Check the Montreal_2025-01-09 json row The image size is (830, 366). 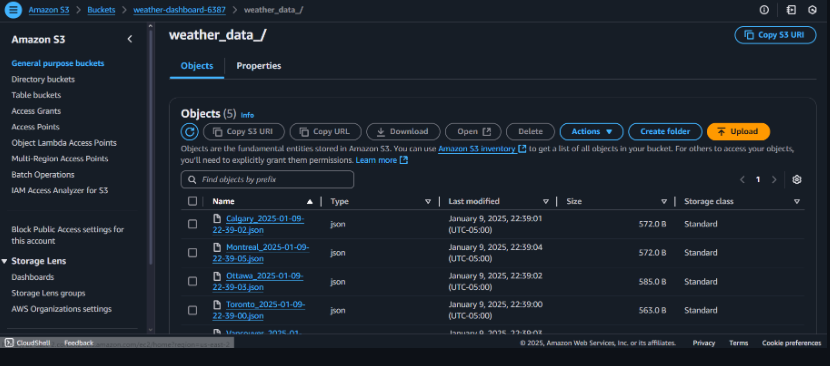coord(192,253)
